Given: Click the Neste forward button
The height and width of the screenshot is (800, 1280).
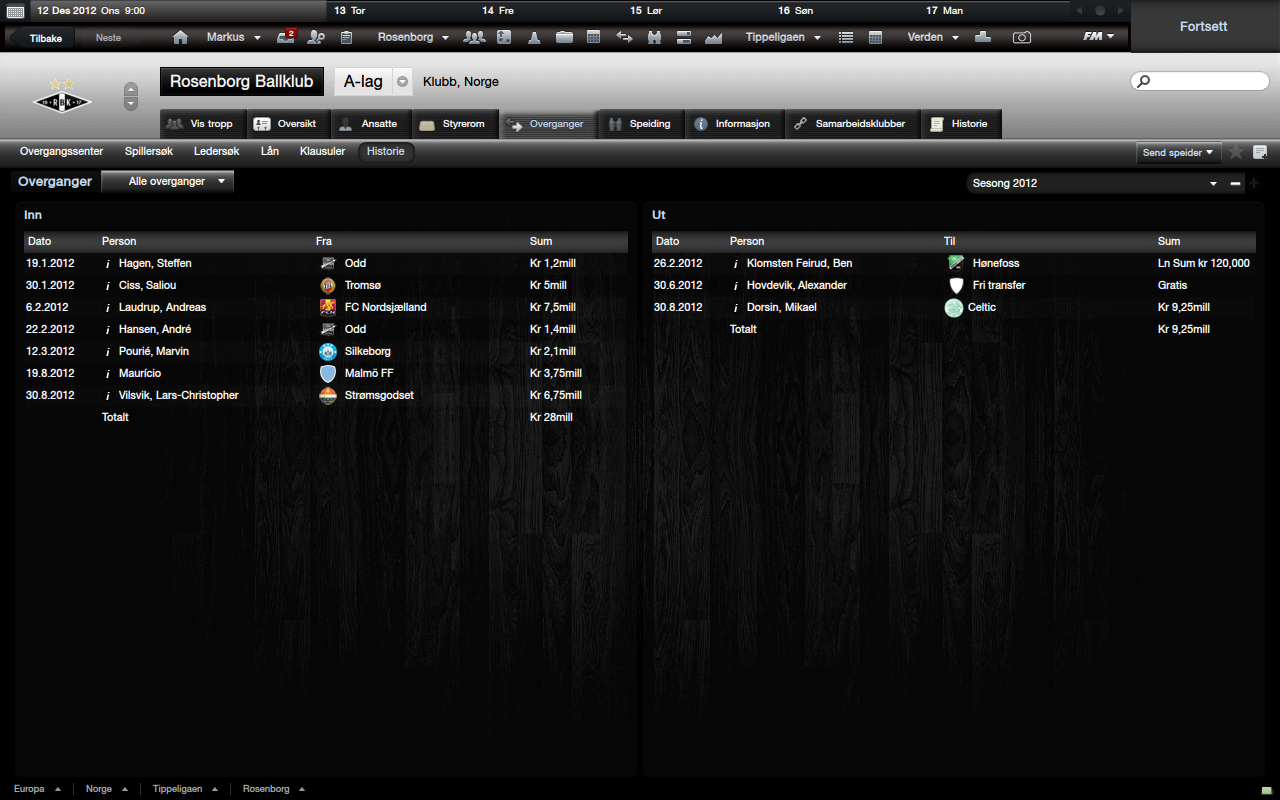Looking at the screenshot, I should (x=108, y=38).
